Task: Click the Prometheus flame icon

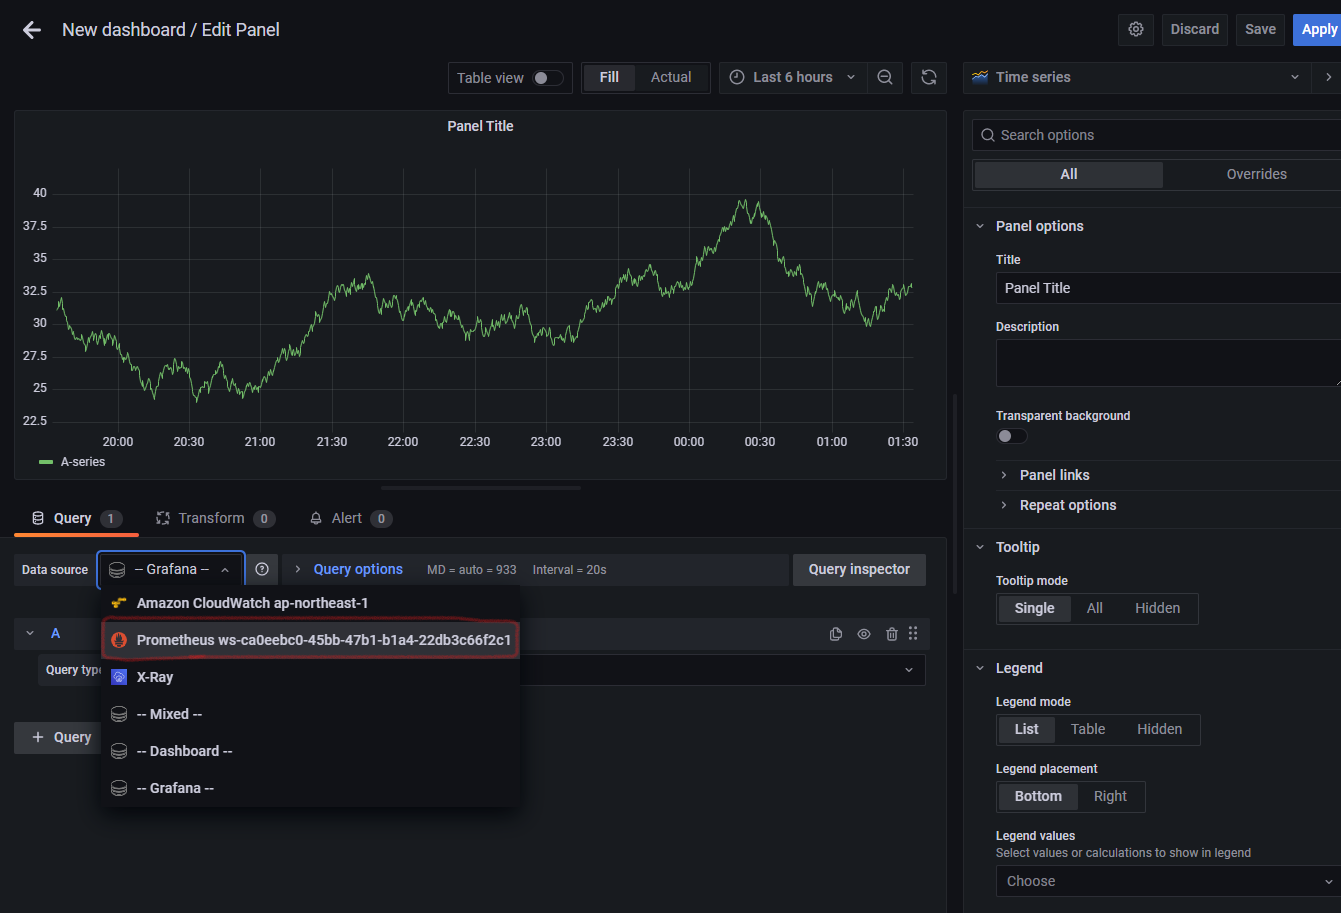Action: coord(119,640)
